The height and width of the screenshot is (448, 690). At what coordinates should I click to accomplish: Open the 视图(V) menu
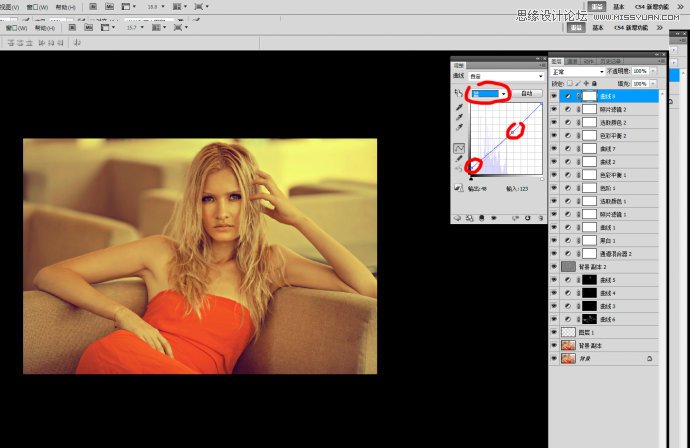pyautogui.click(x=9, y=7)
